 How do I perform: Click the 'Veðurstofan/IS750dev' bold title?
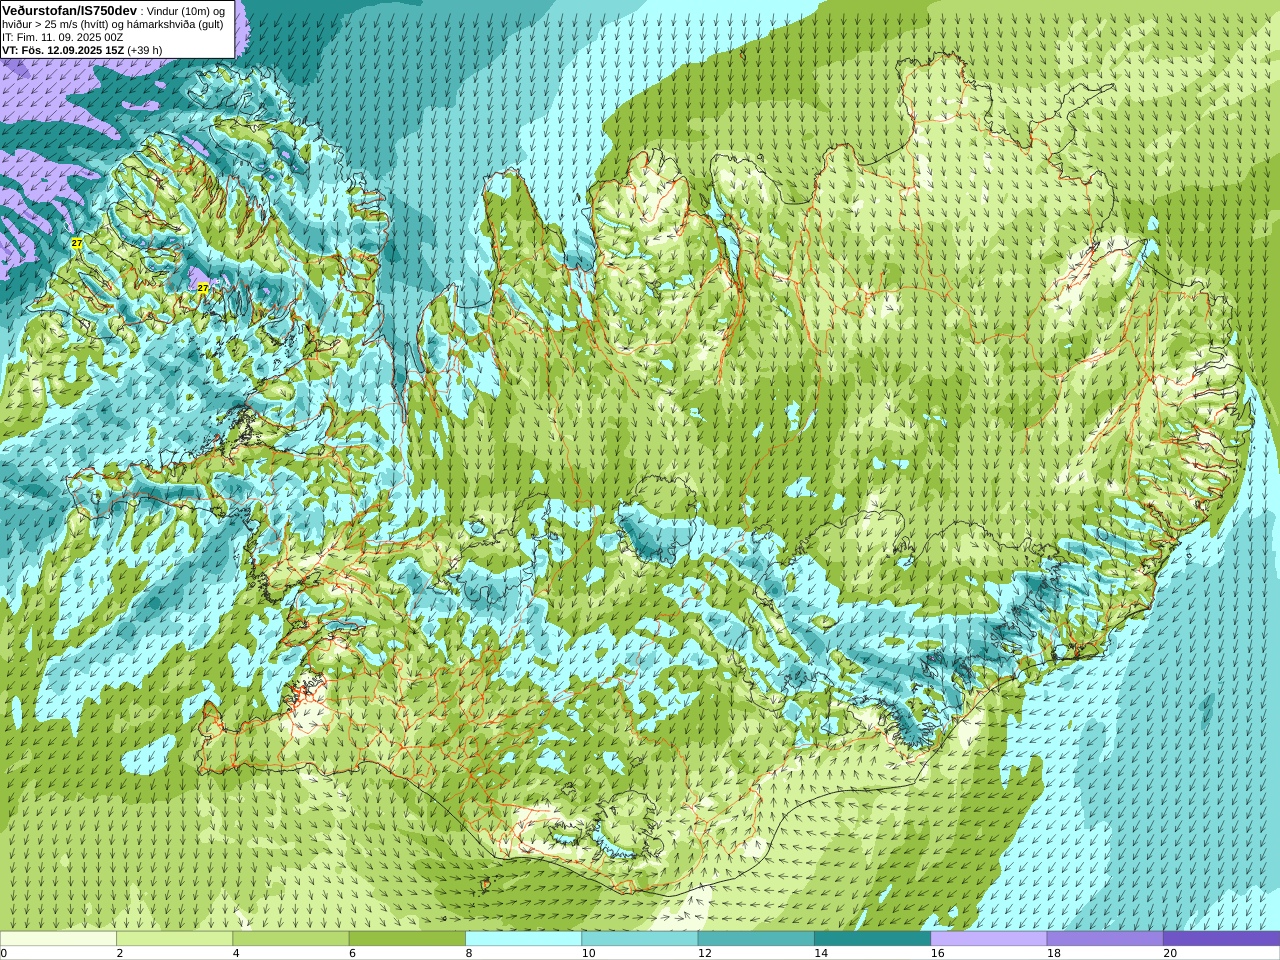70,9
